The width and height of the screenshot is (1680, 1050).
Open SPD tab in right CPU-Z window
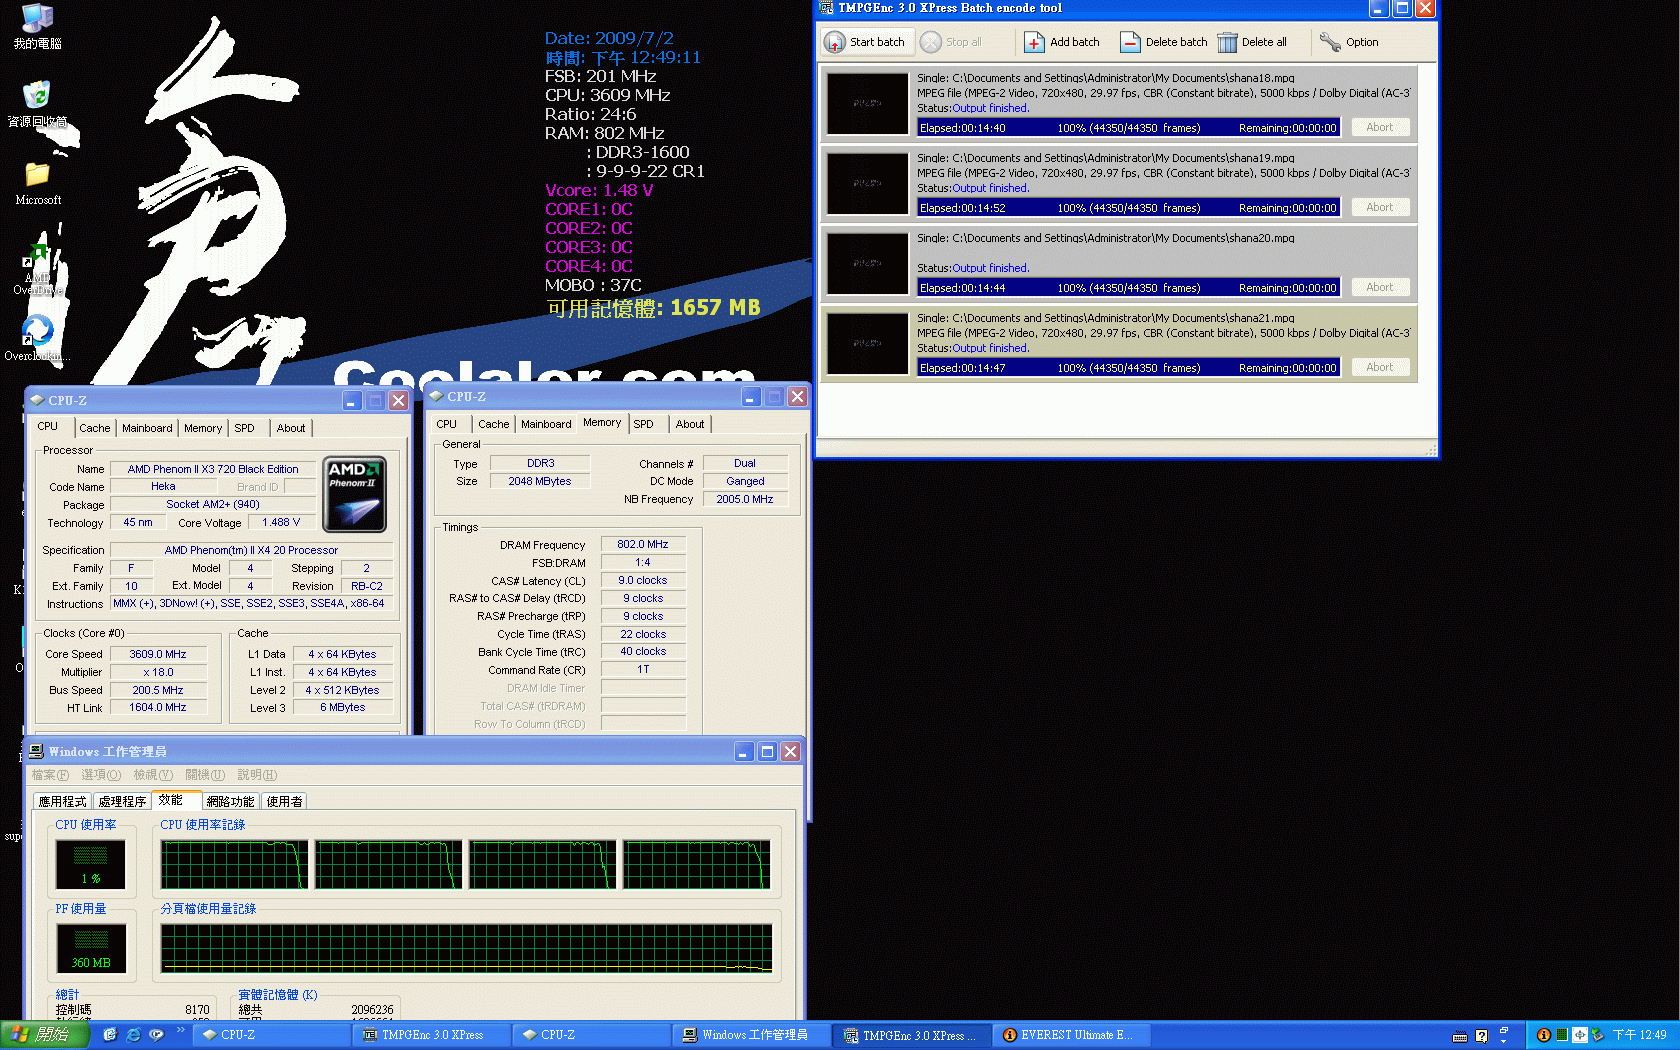644,424
